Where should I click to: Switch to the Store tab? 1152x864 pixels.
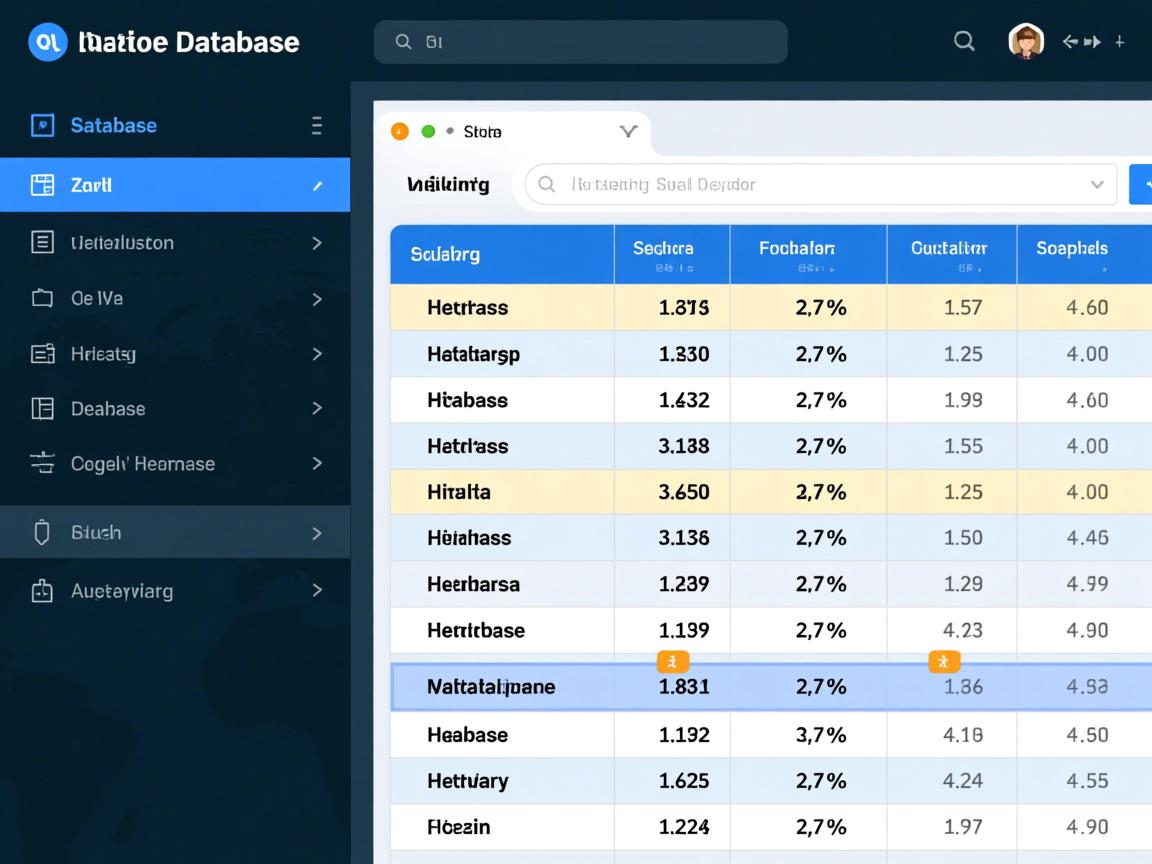pyautogui.click(x=482, y=131)
